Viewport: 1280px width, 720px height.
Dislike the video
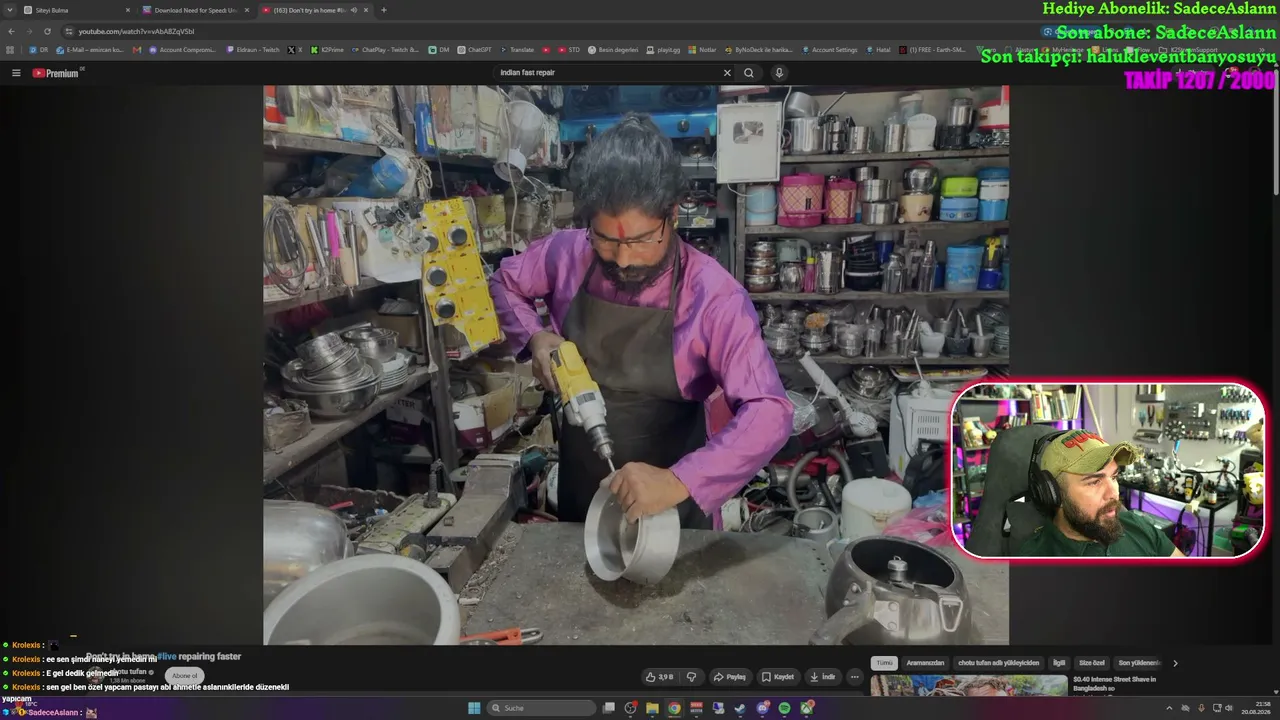pyautogui.click(x=691, y=677)
